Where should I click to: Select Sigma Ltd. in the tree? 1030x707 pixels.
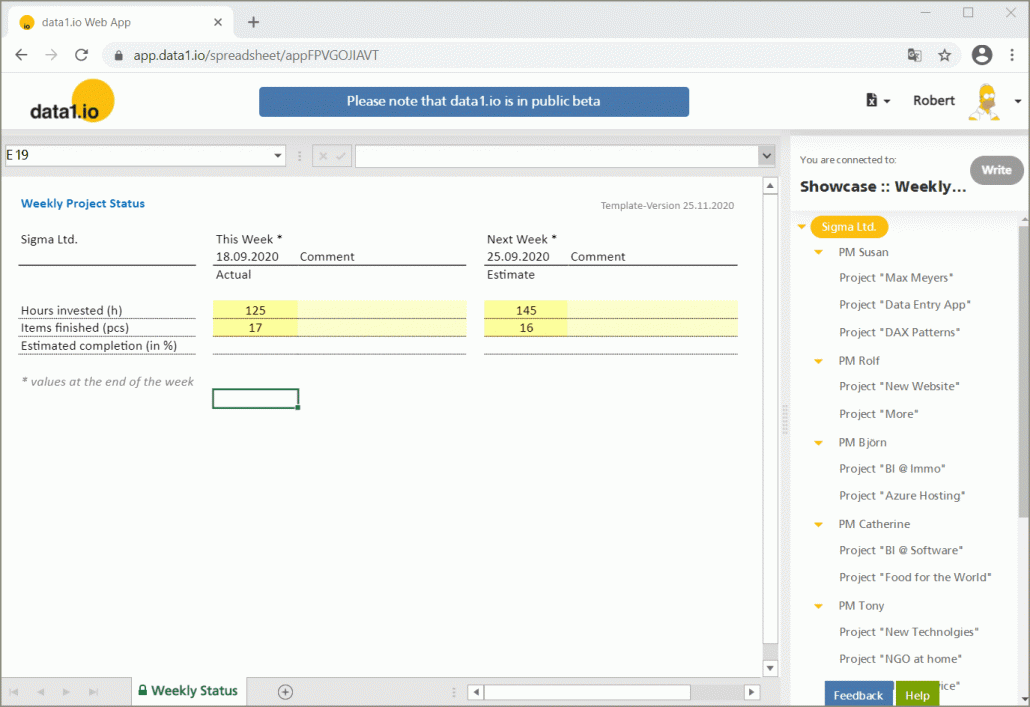click(x=849, y=227)
